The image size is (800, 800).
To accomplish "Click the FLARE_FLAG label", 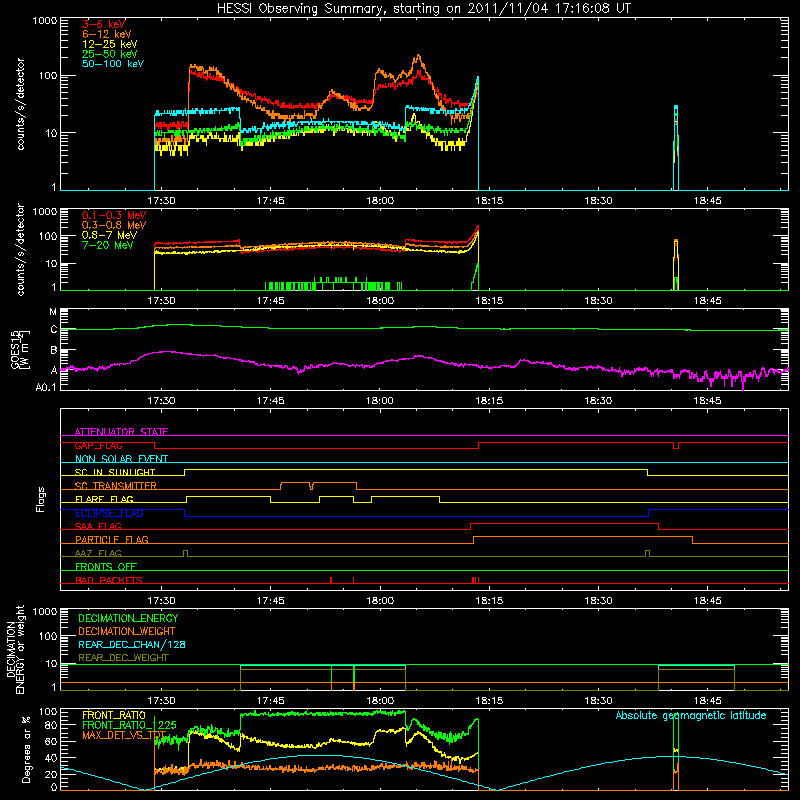I will tap(104, 499).
